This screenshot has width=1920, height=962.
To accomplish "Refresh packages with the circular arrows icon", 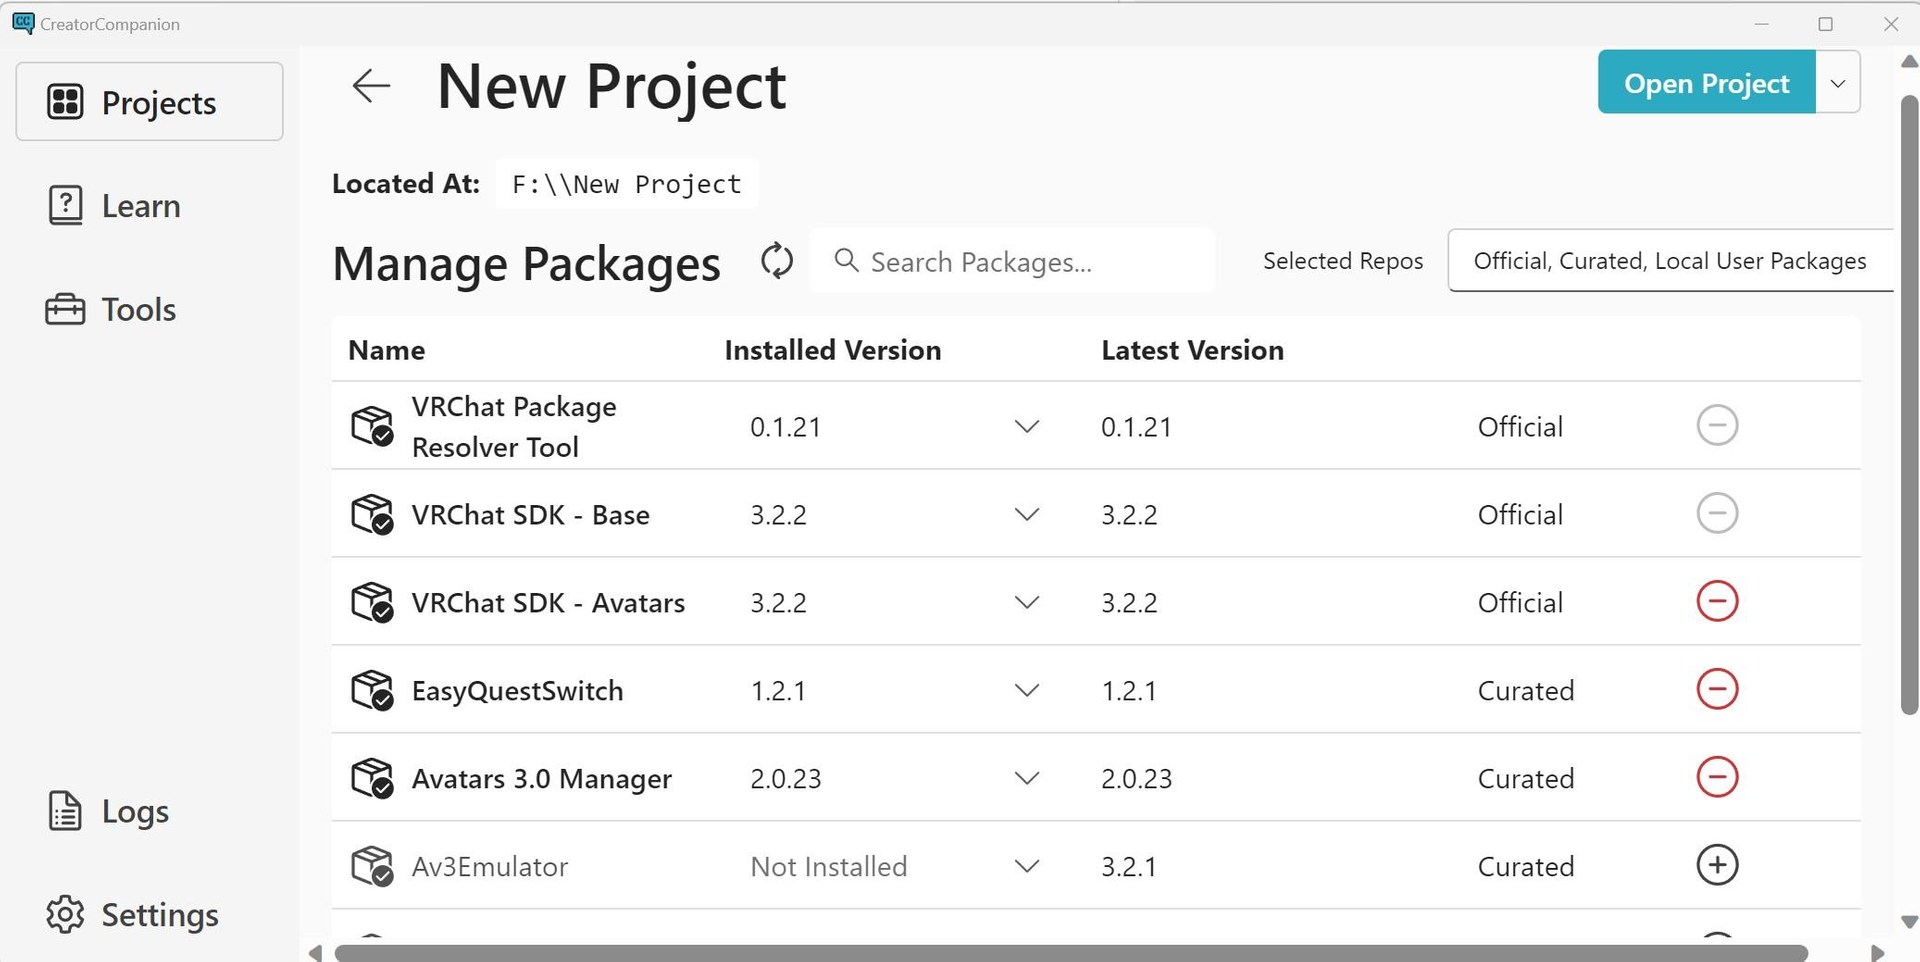I will click(x=777, y=262).
